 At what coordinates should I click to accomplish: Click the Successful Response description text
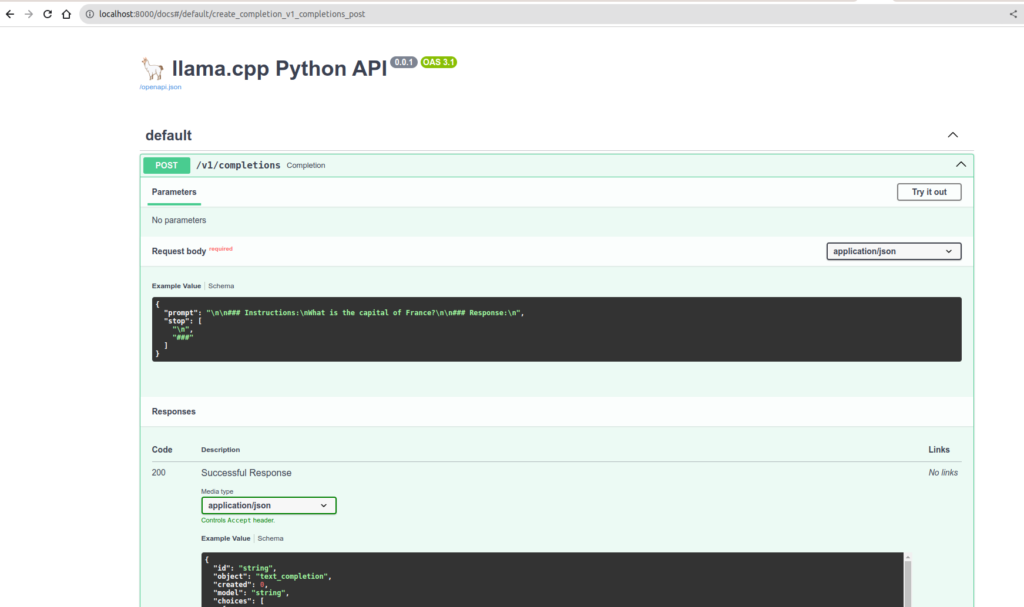point(246,473)
